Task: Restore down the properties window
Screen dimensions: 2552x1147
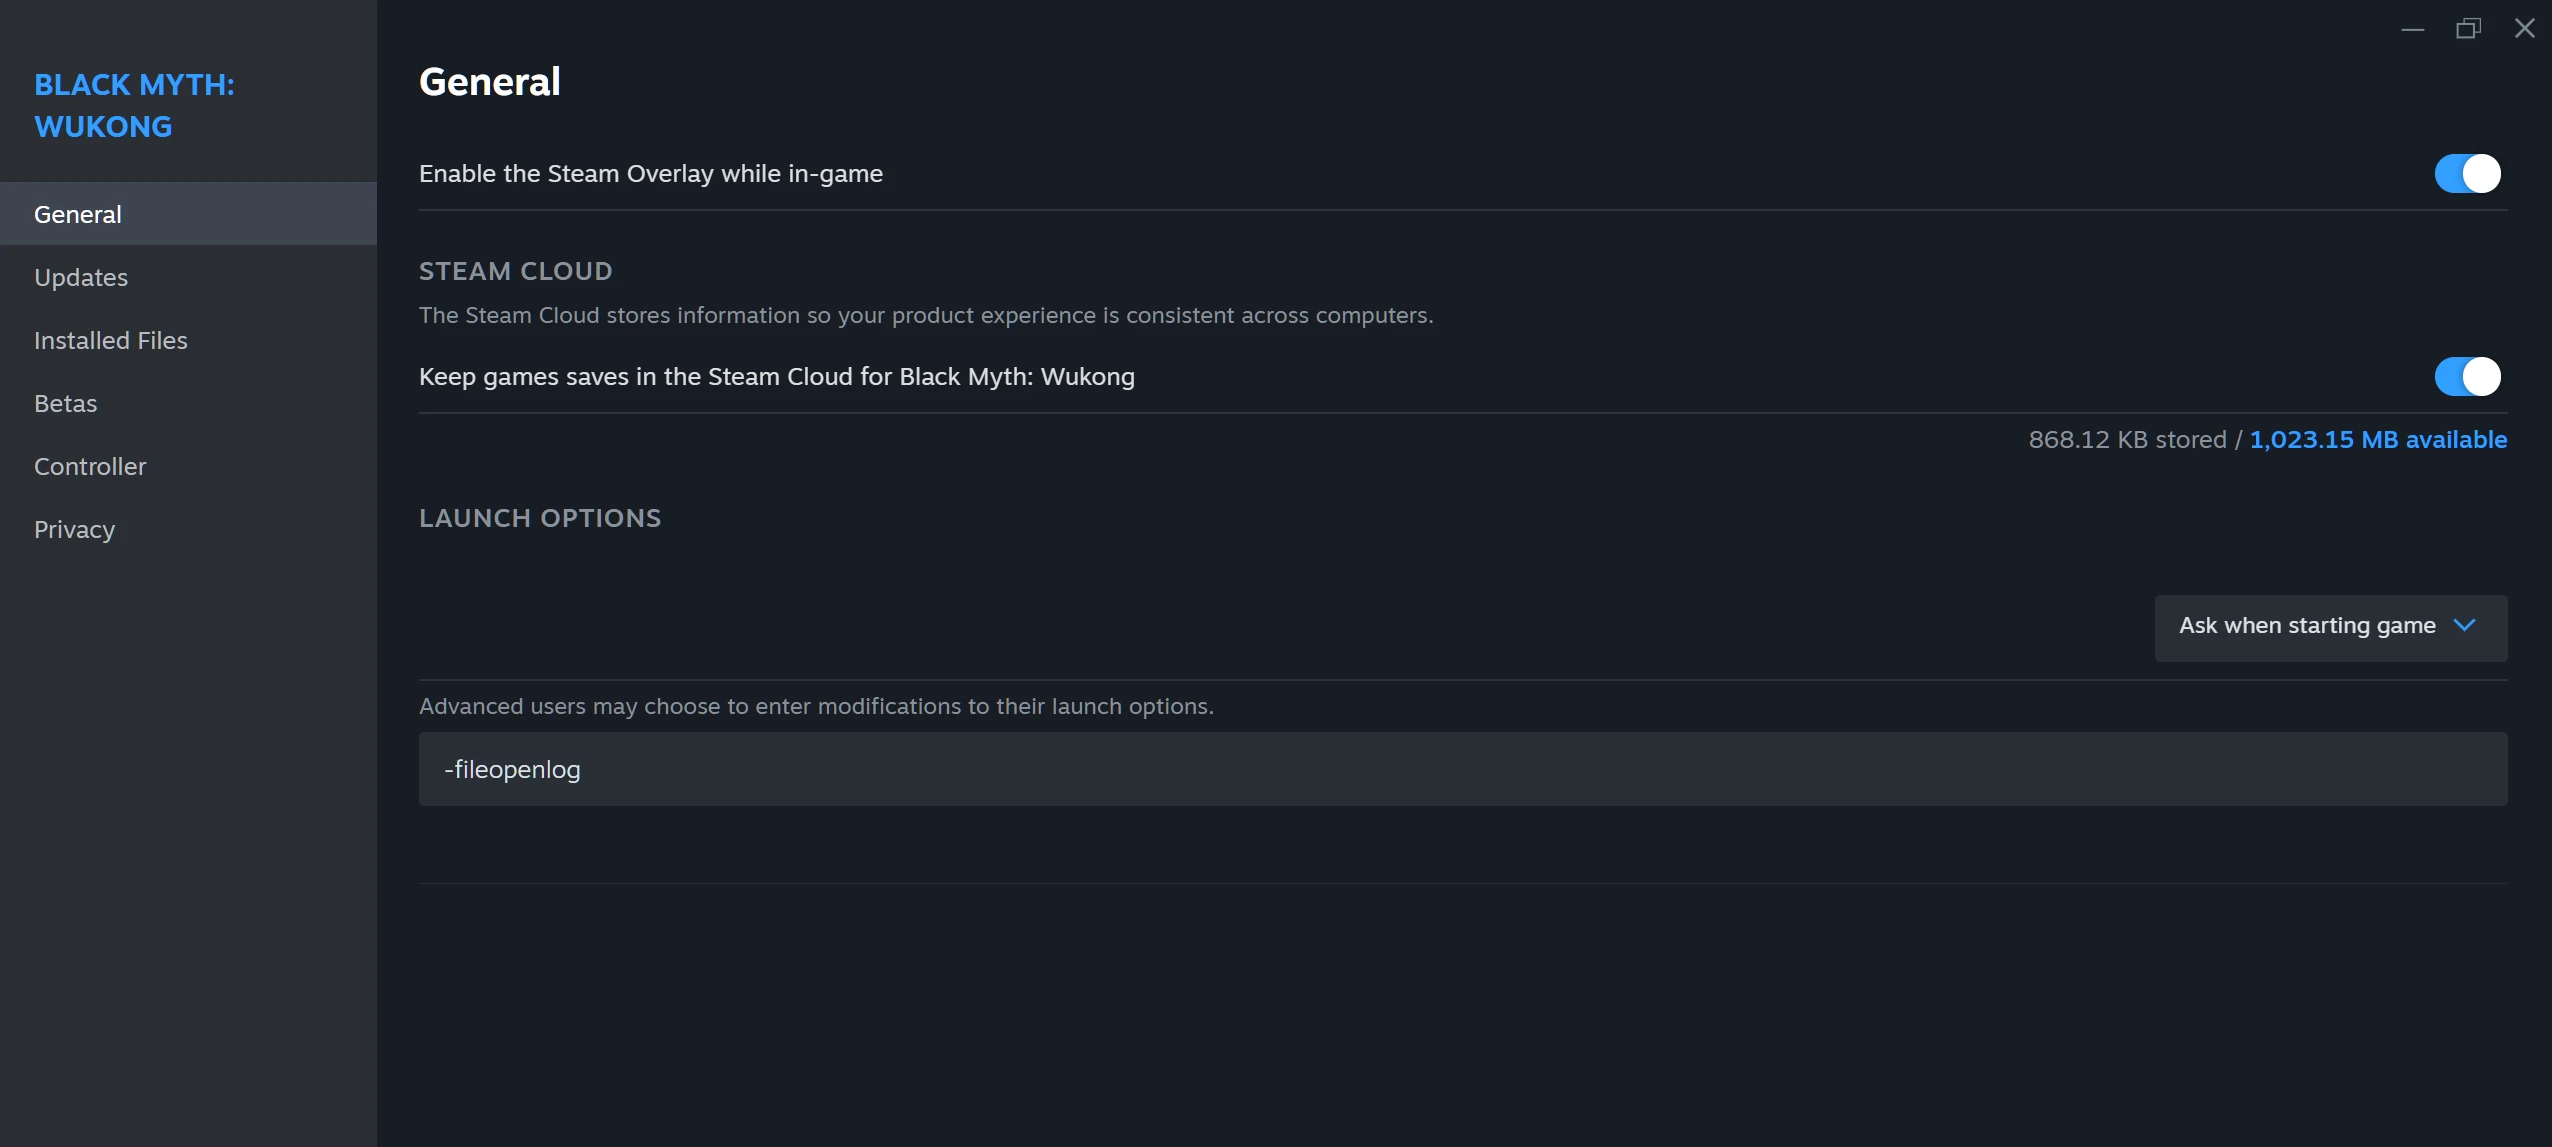Action: 2468,29
